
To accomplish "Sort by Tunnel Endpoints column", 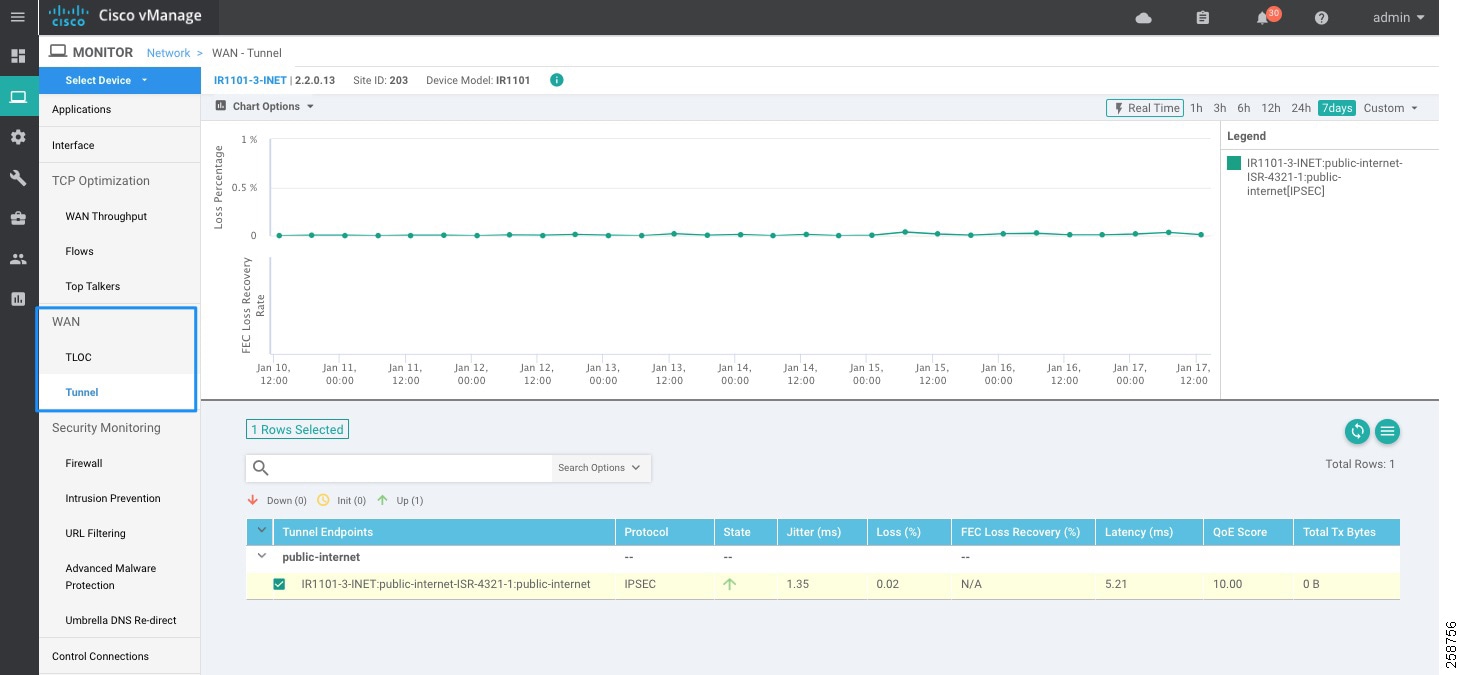I will point(445,532).
